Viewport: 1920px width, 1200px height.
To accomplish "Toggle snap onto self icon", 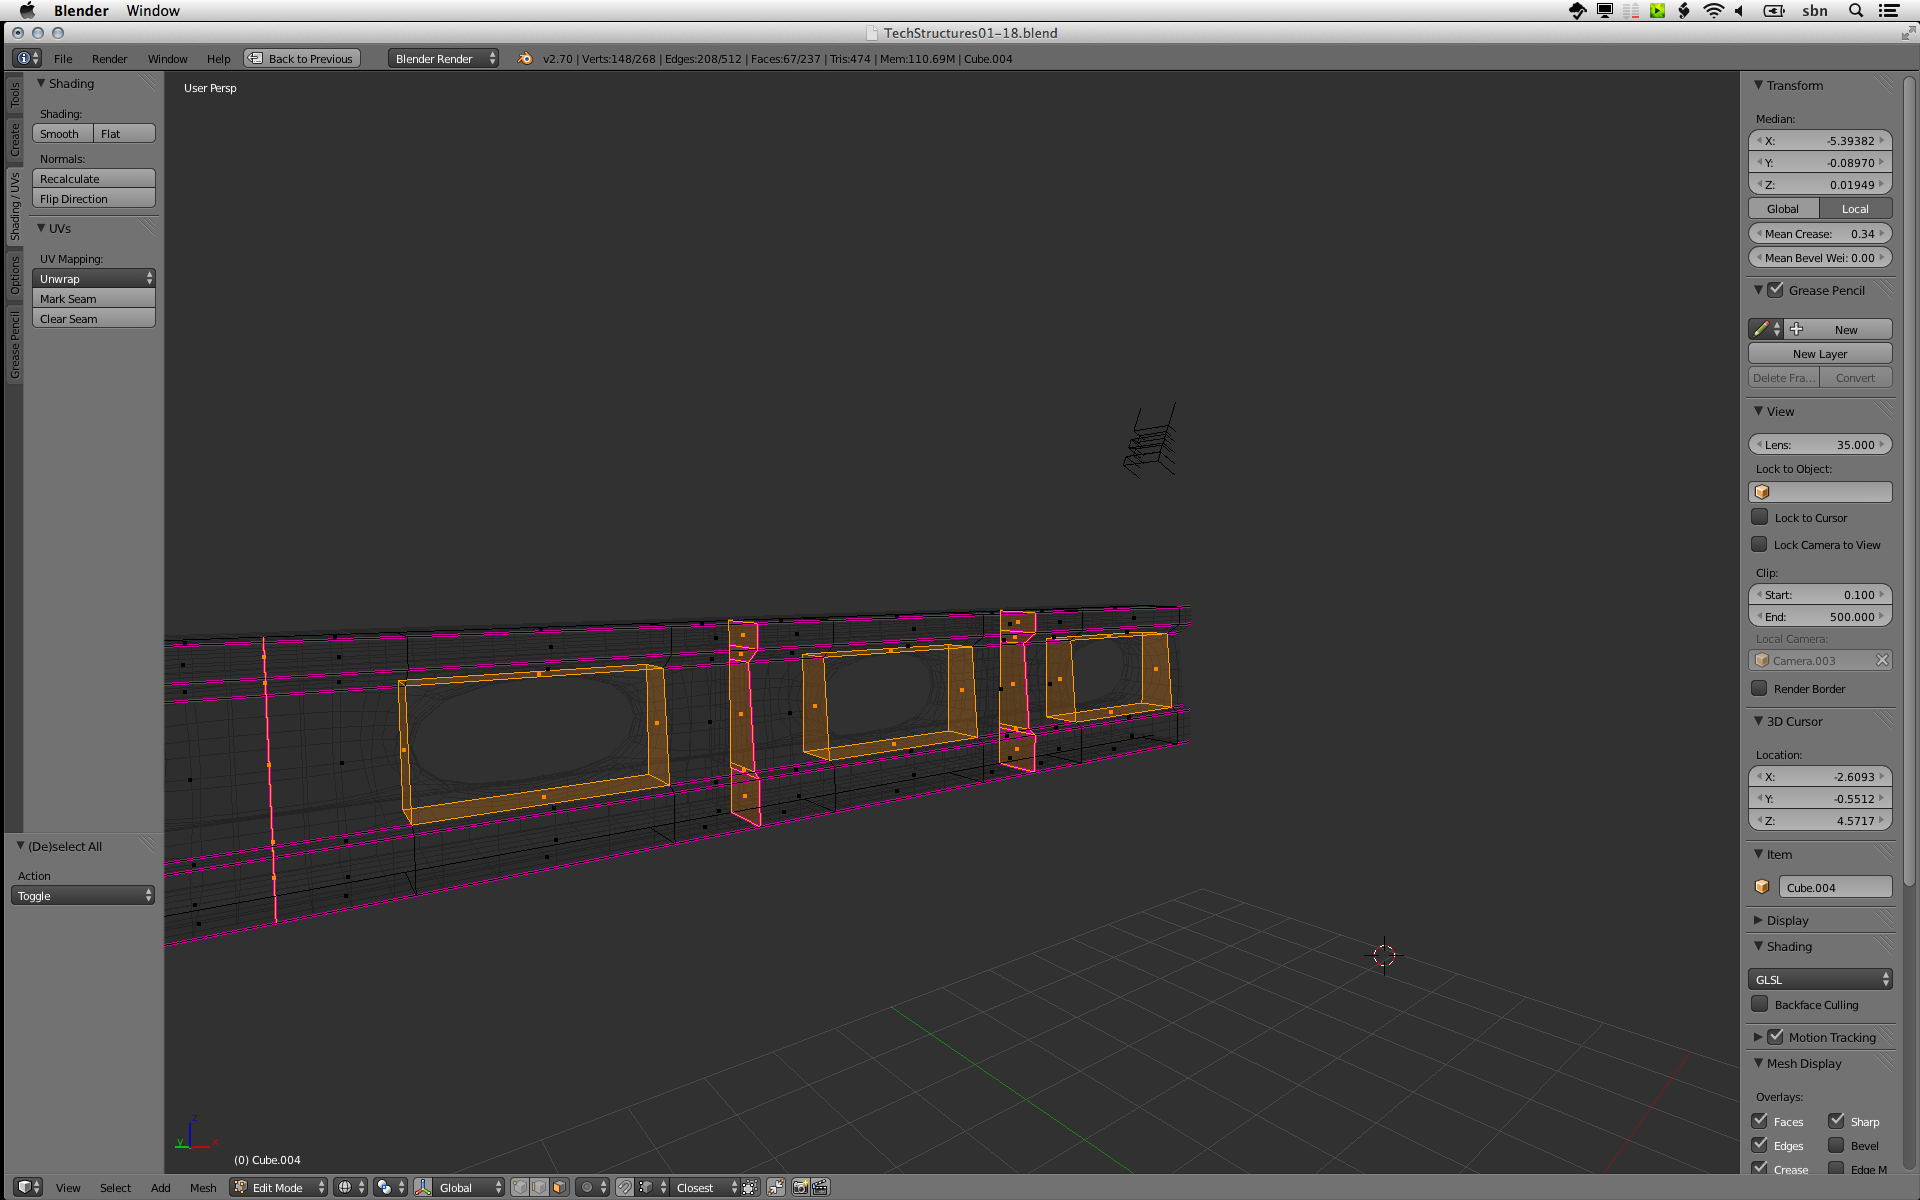I will [750, 1187].
